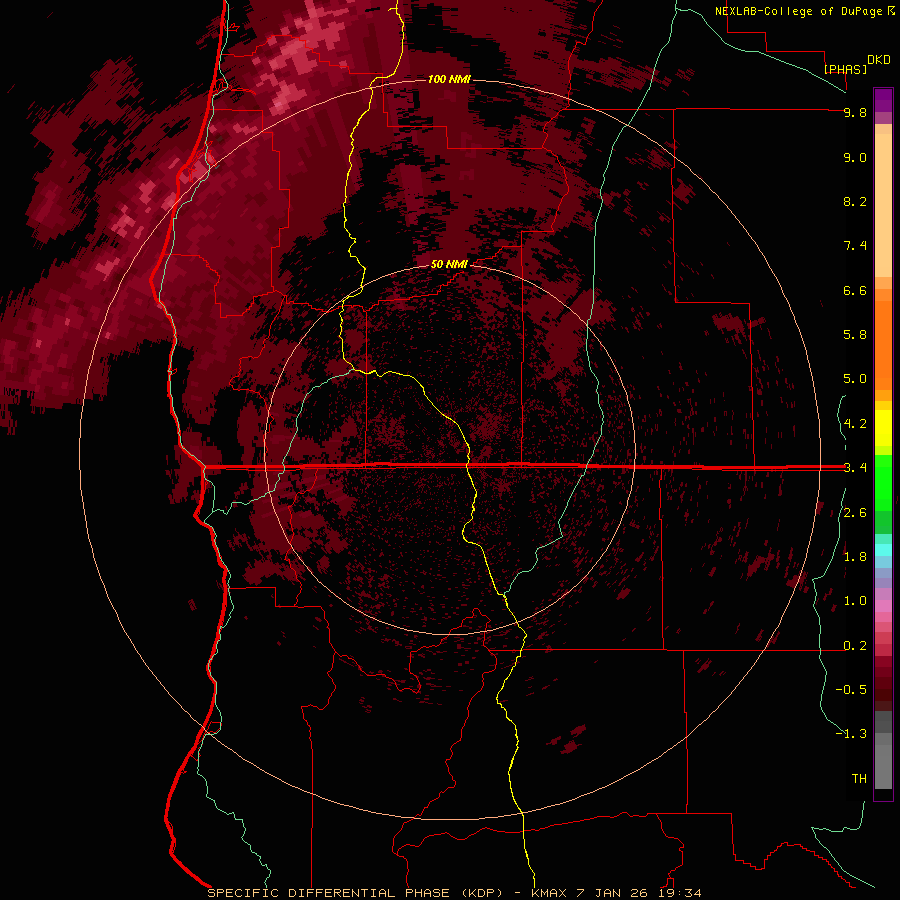900x900 pixels.
Task: Click the 1.8 scale value
Action: tap(855, 557)
